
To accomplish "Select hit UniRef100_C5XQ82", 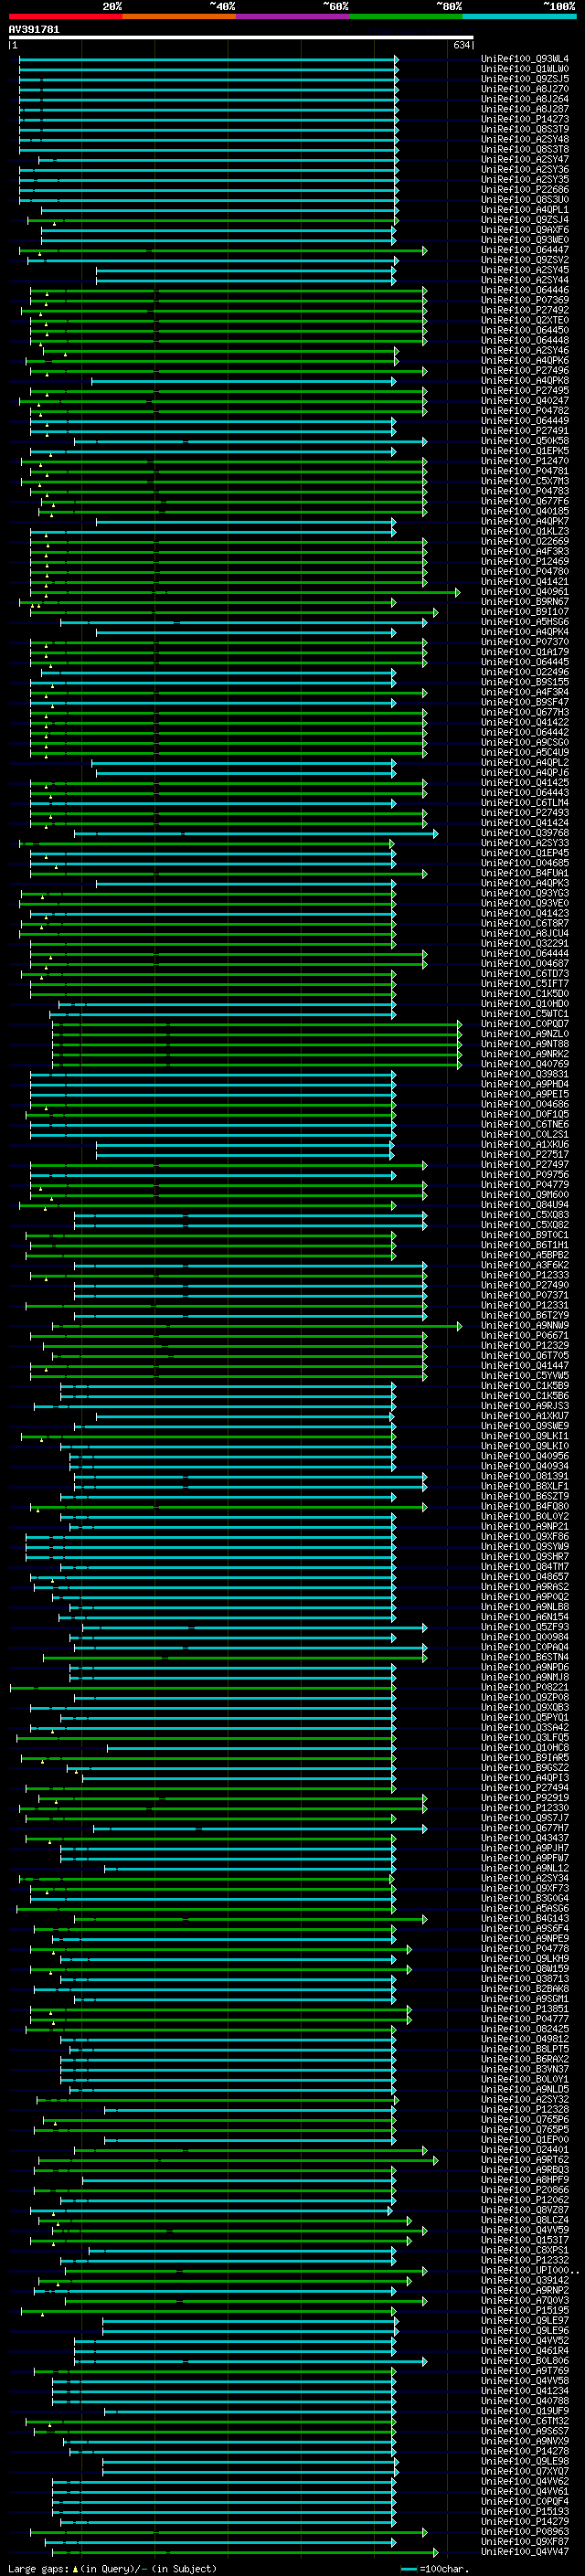I will (525, 1225).
